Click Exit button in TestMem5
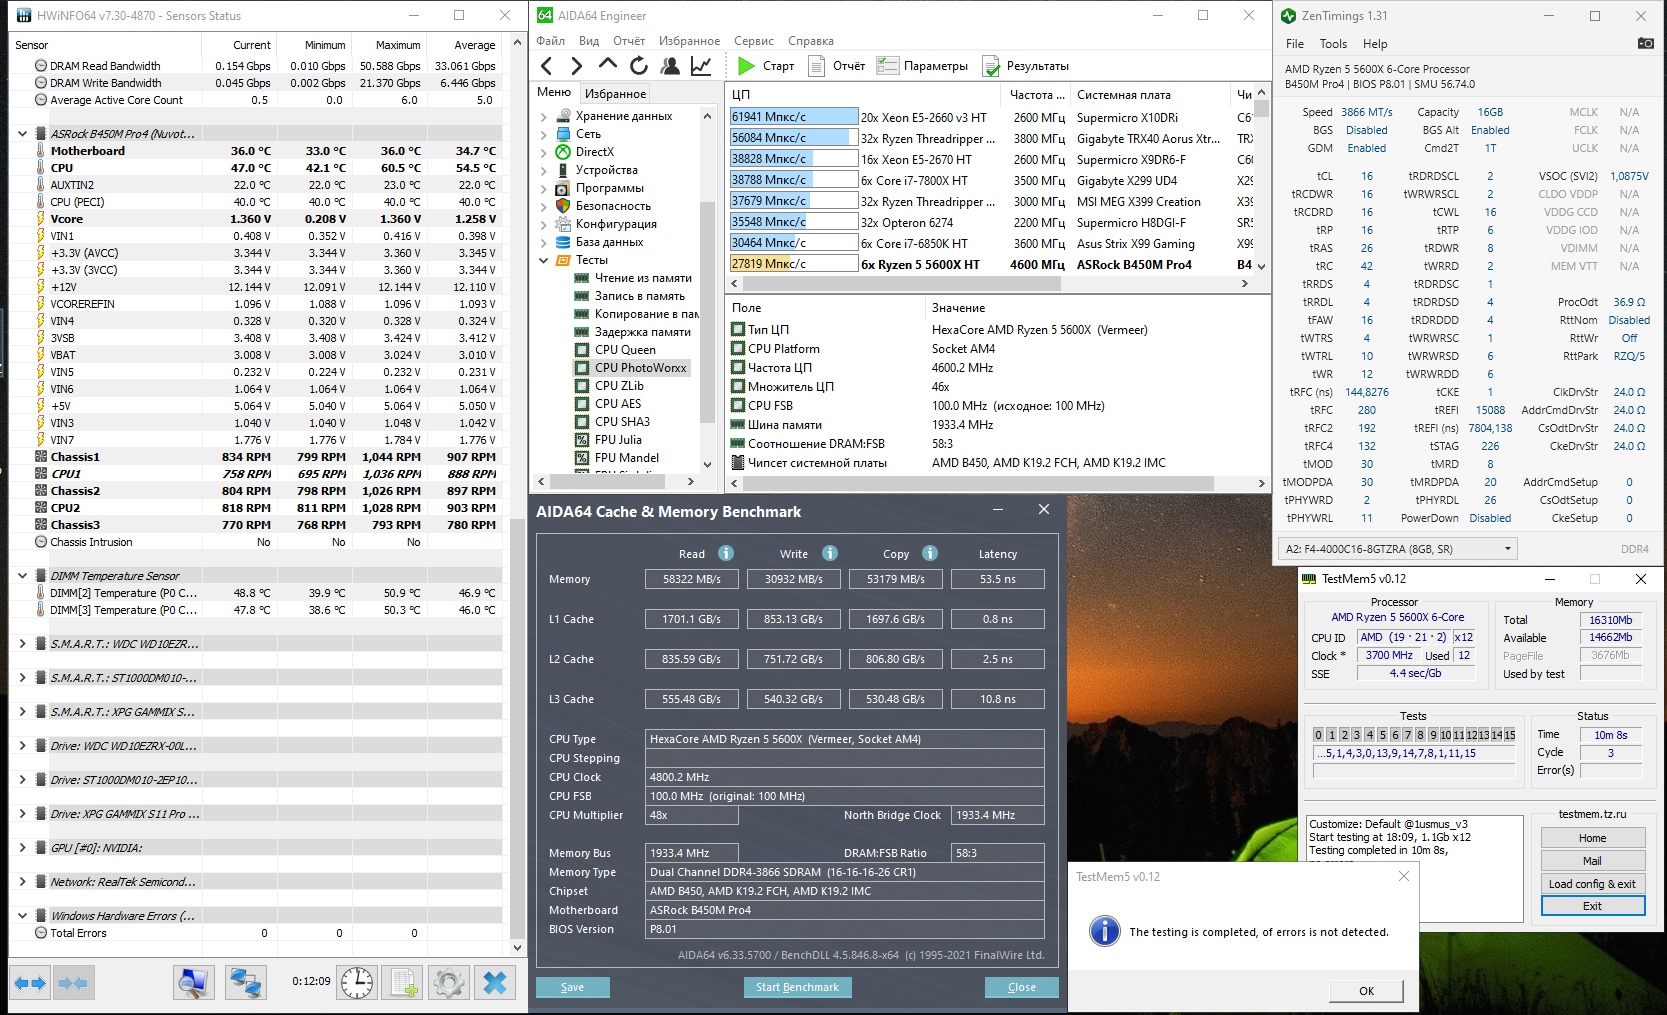Image resolution: width=1667 pixels, height=1015 pixels. pyautogui.click(x=1592, y=906)
